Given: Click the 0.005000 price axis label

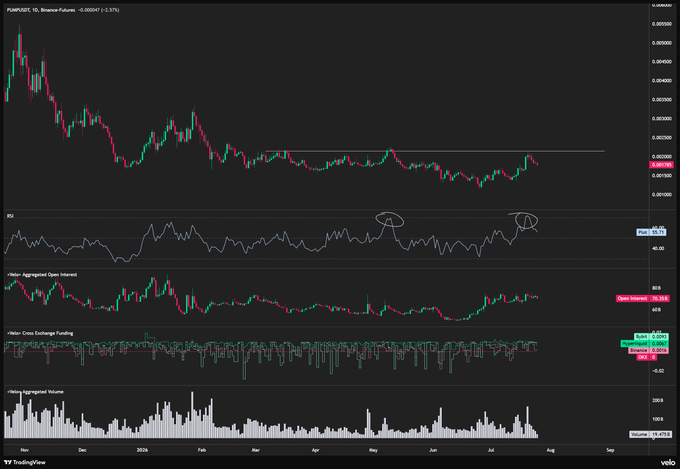Looking at the screenshot, I should 662,43.
